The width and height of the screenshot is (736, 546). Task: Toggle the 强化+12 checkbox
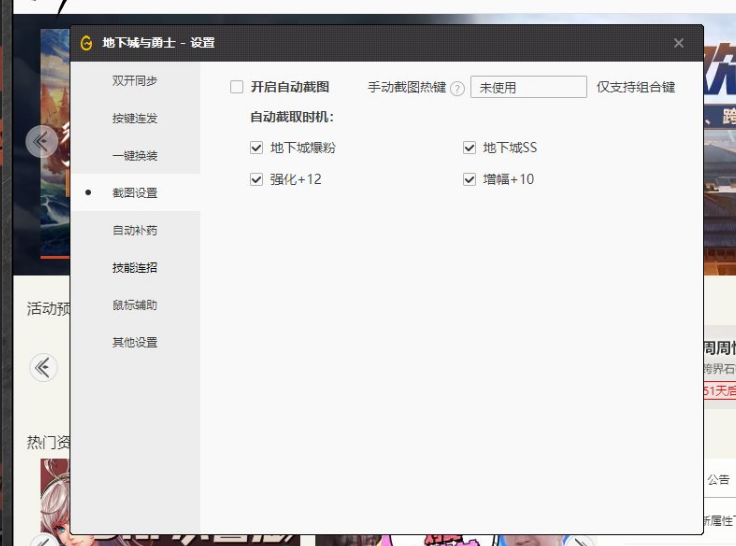pos(256,179)
